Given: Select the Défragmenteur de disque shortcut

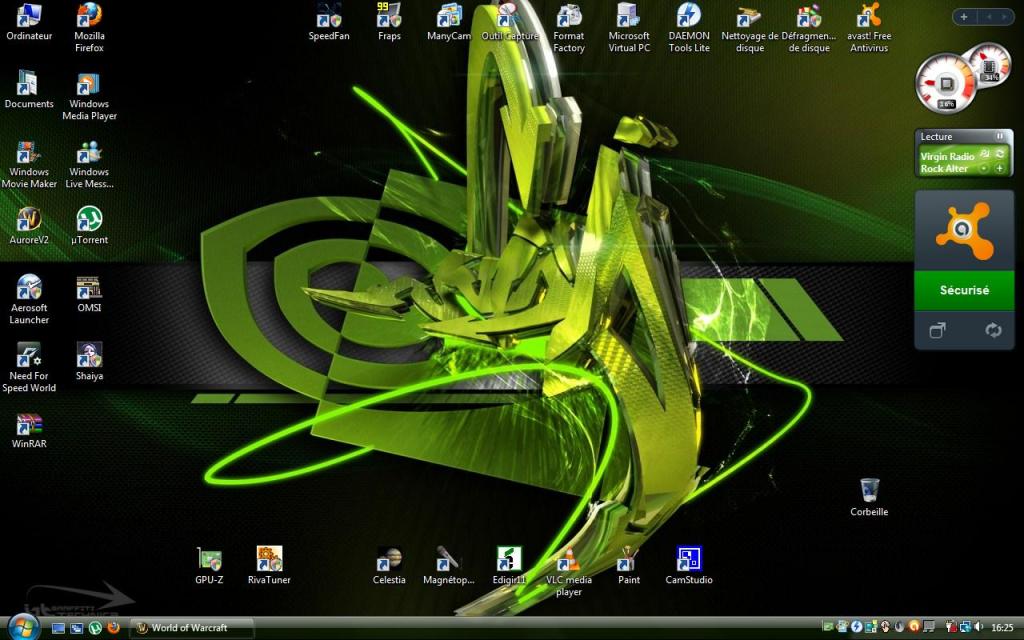Looking at the screenshot, I should [809, 28].
